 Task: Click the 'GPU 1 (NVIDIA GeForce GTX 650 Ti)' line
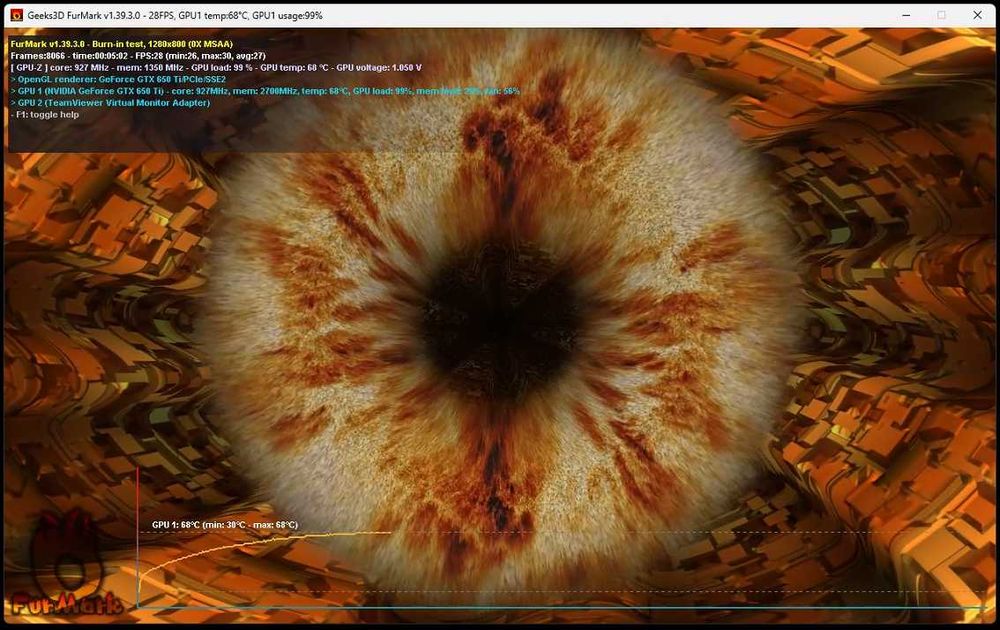[265, 91]
